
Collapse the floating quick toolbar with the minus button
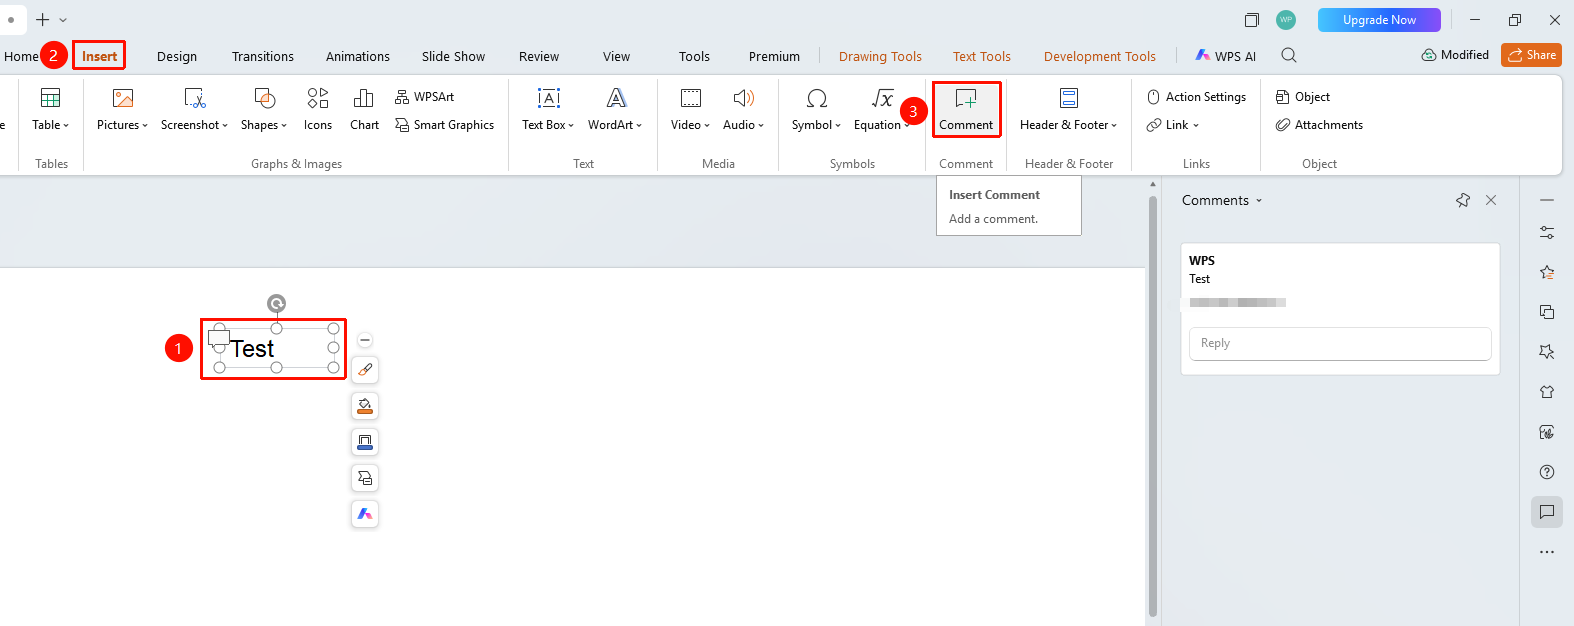click(x=365, y=340)
